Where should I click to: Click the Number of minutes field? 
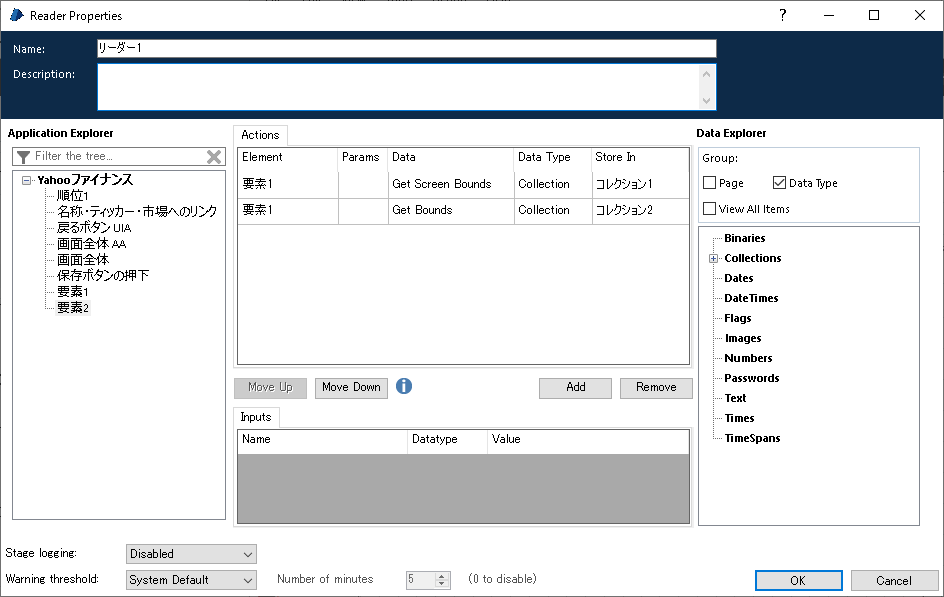point(421,580)
